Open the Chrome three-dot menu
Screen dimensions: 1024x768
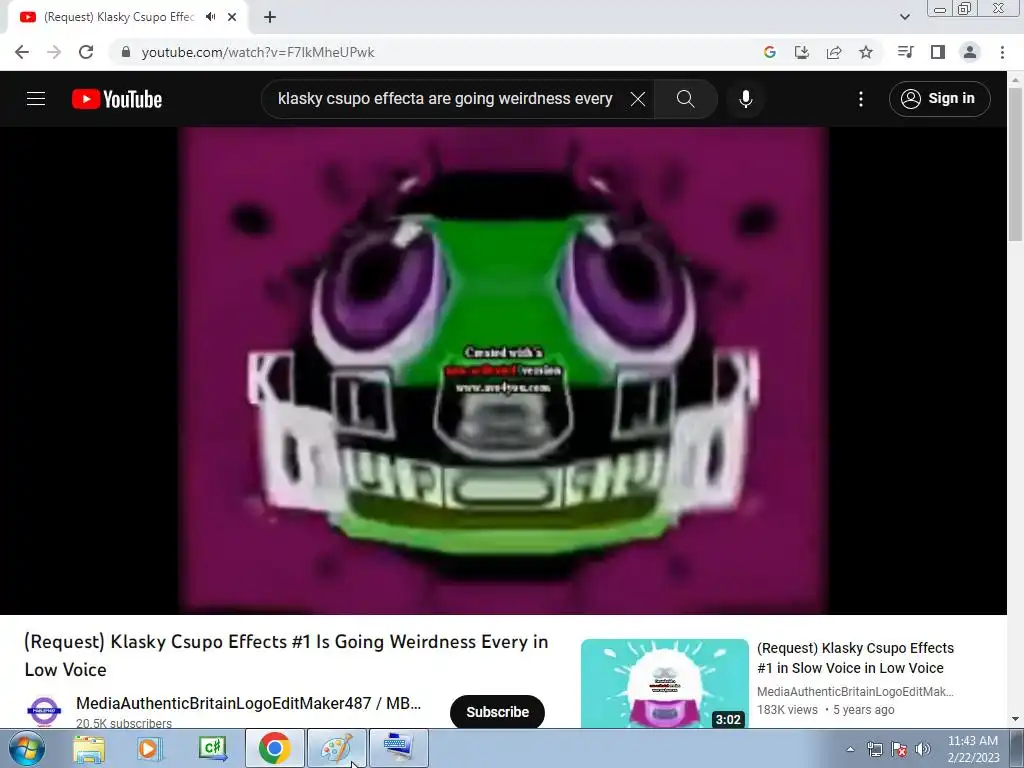point(1002,52)
